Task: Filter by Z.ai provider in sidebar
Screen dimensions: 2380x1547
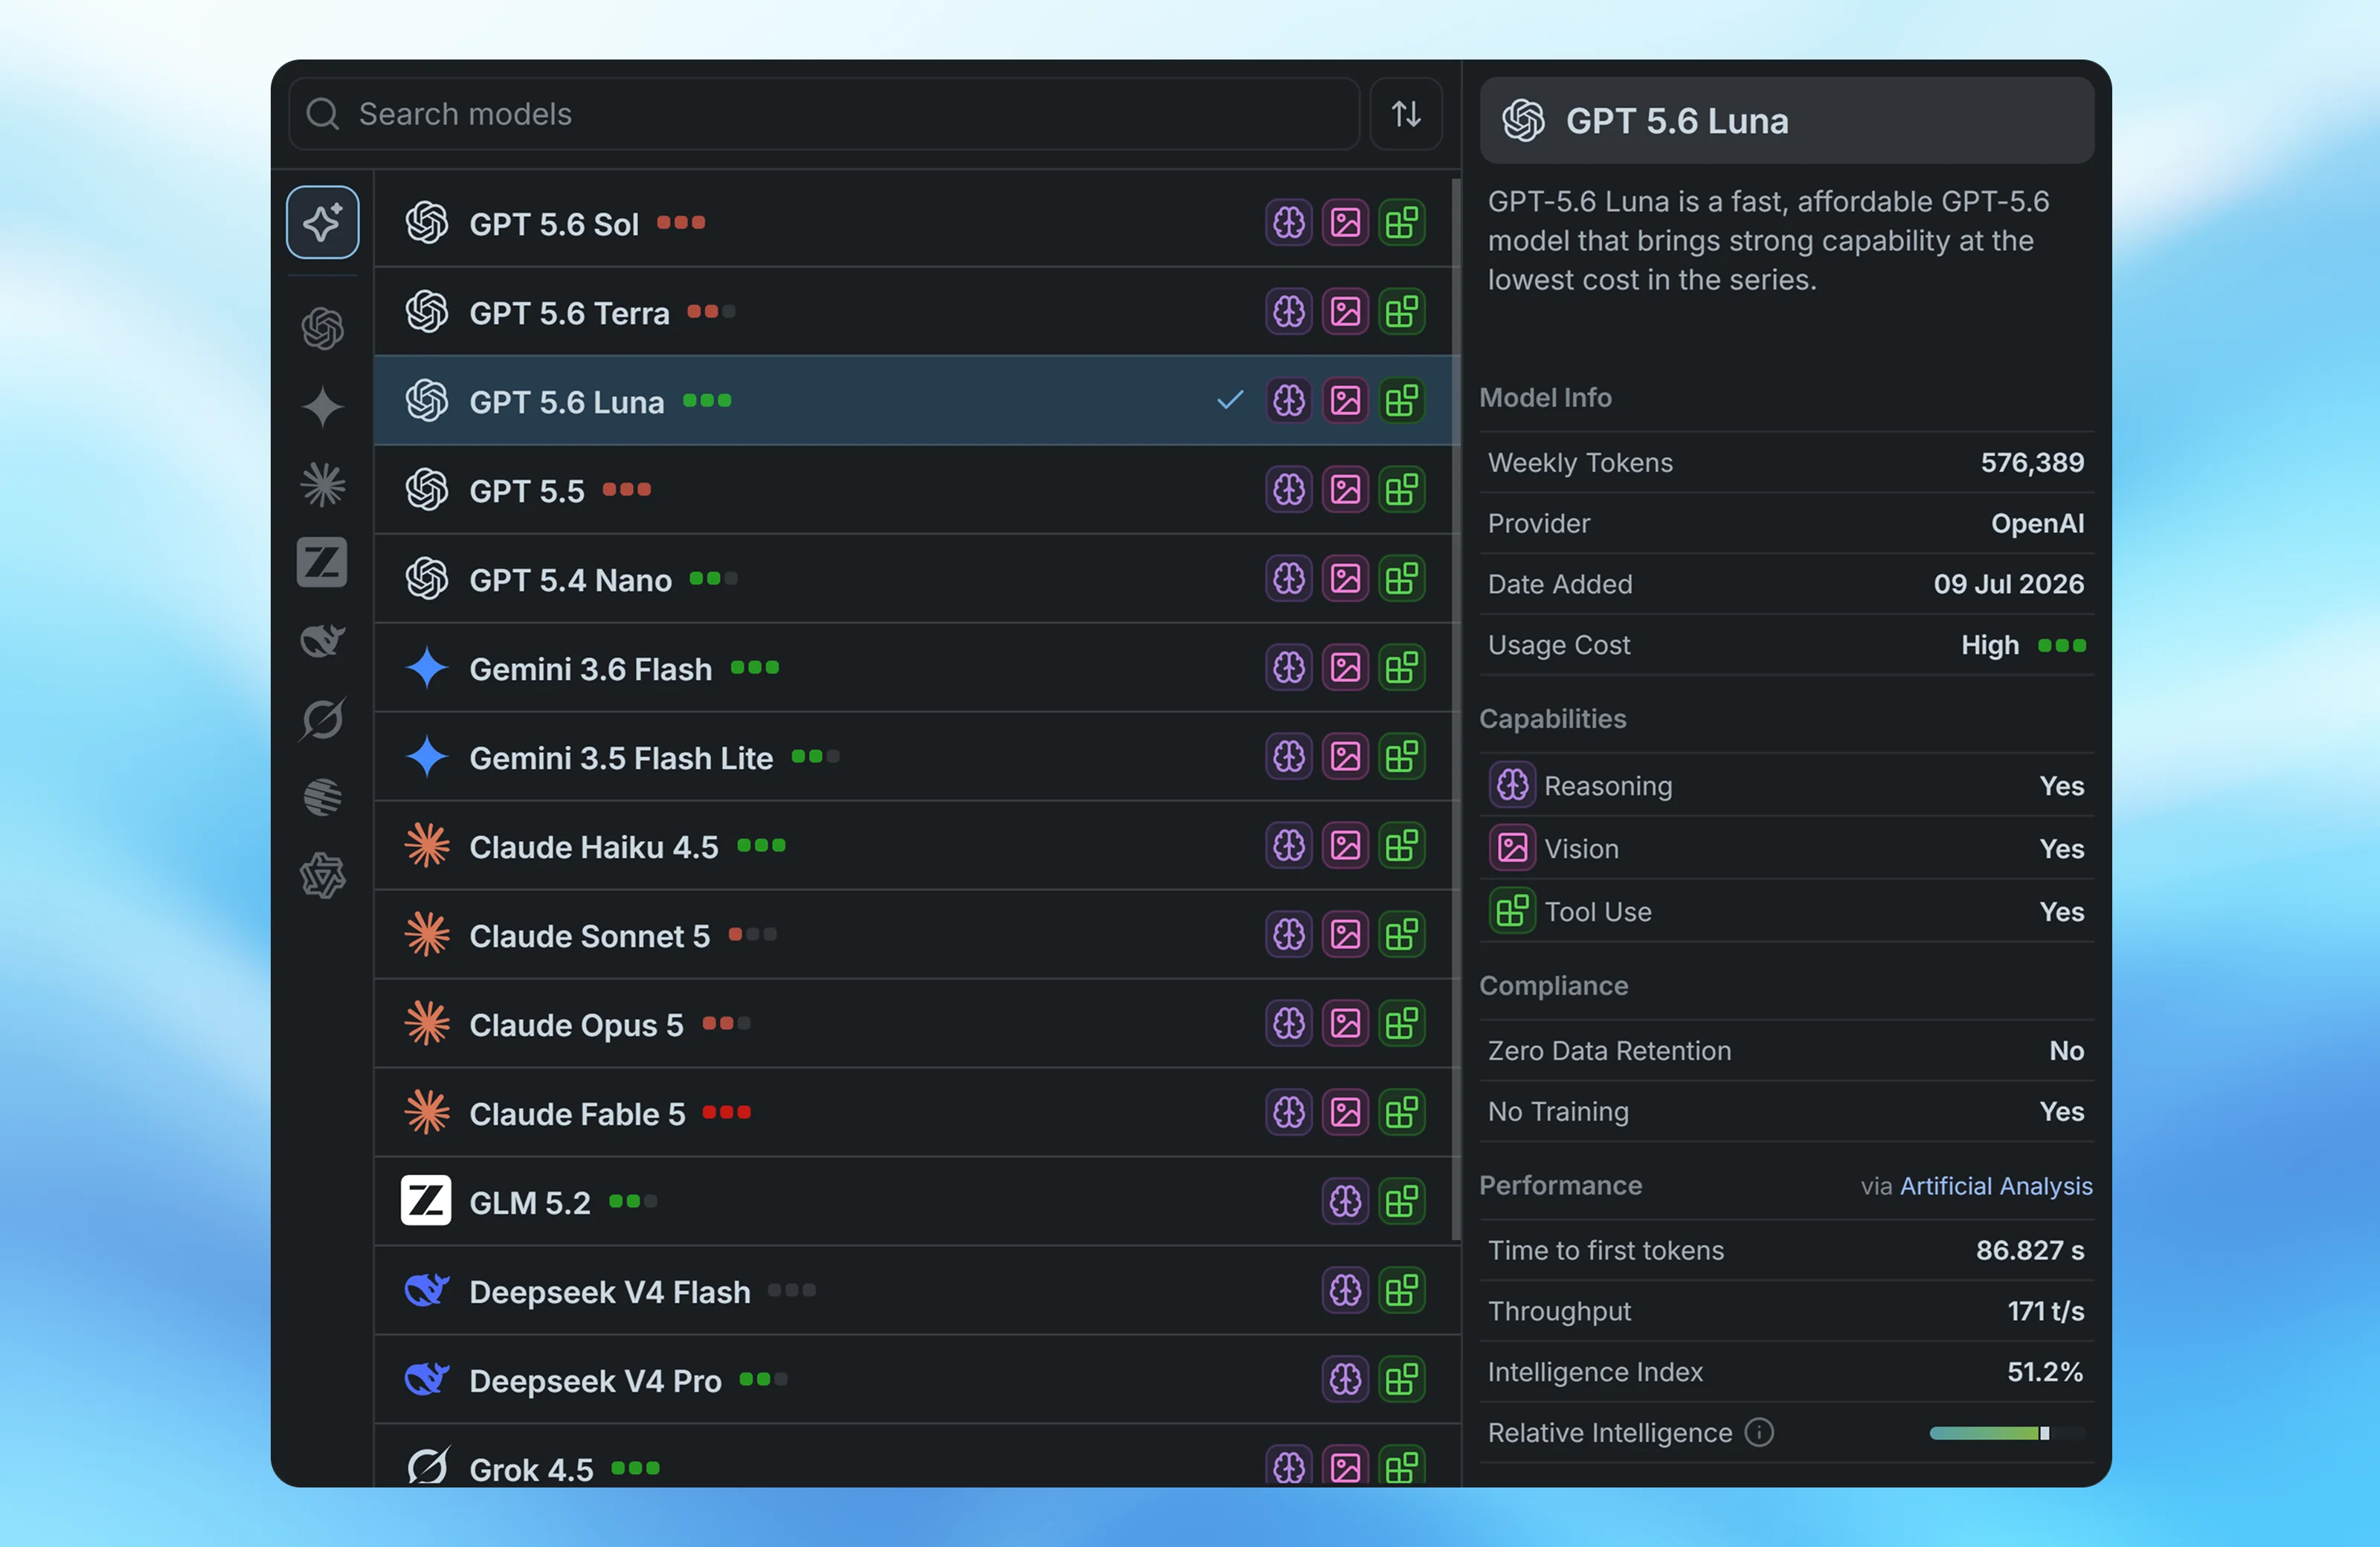Action: (322, 562)
